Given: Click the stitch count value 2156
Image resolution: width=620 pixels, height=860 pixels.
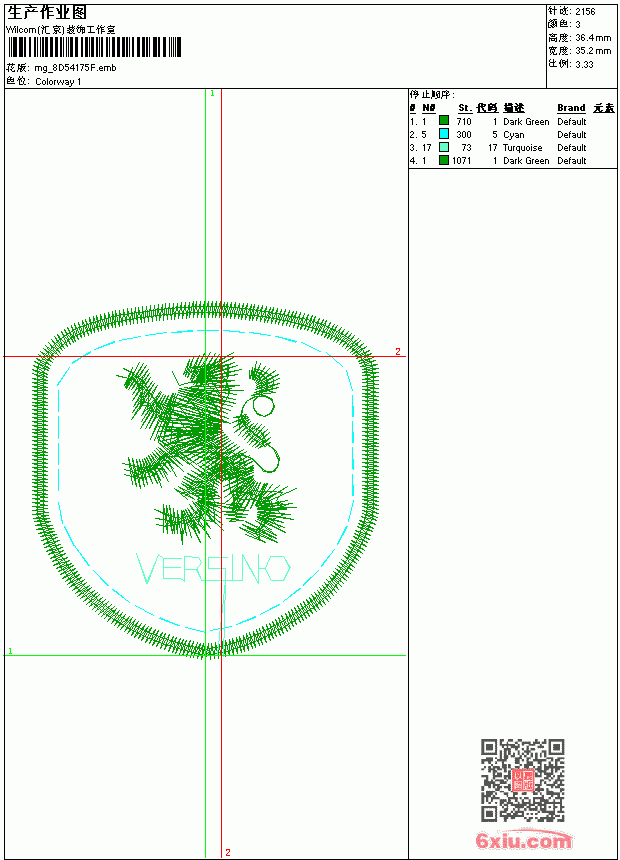Looking at the screenshot, I should click(585, 12).
